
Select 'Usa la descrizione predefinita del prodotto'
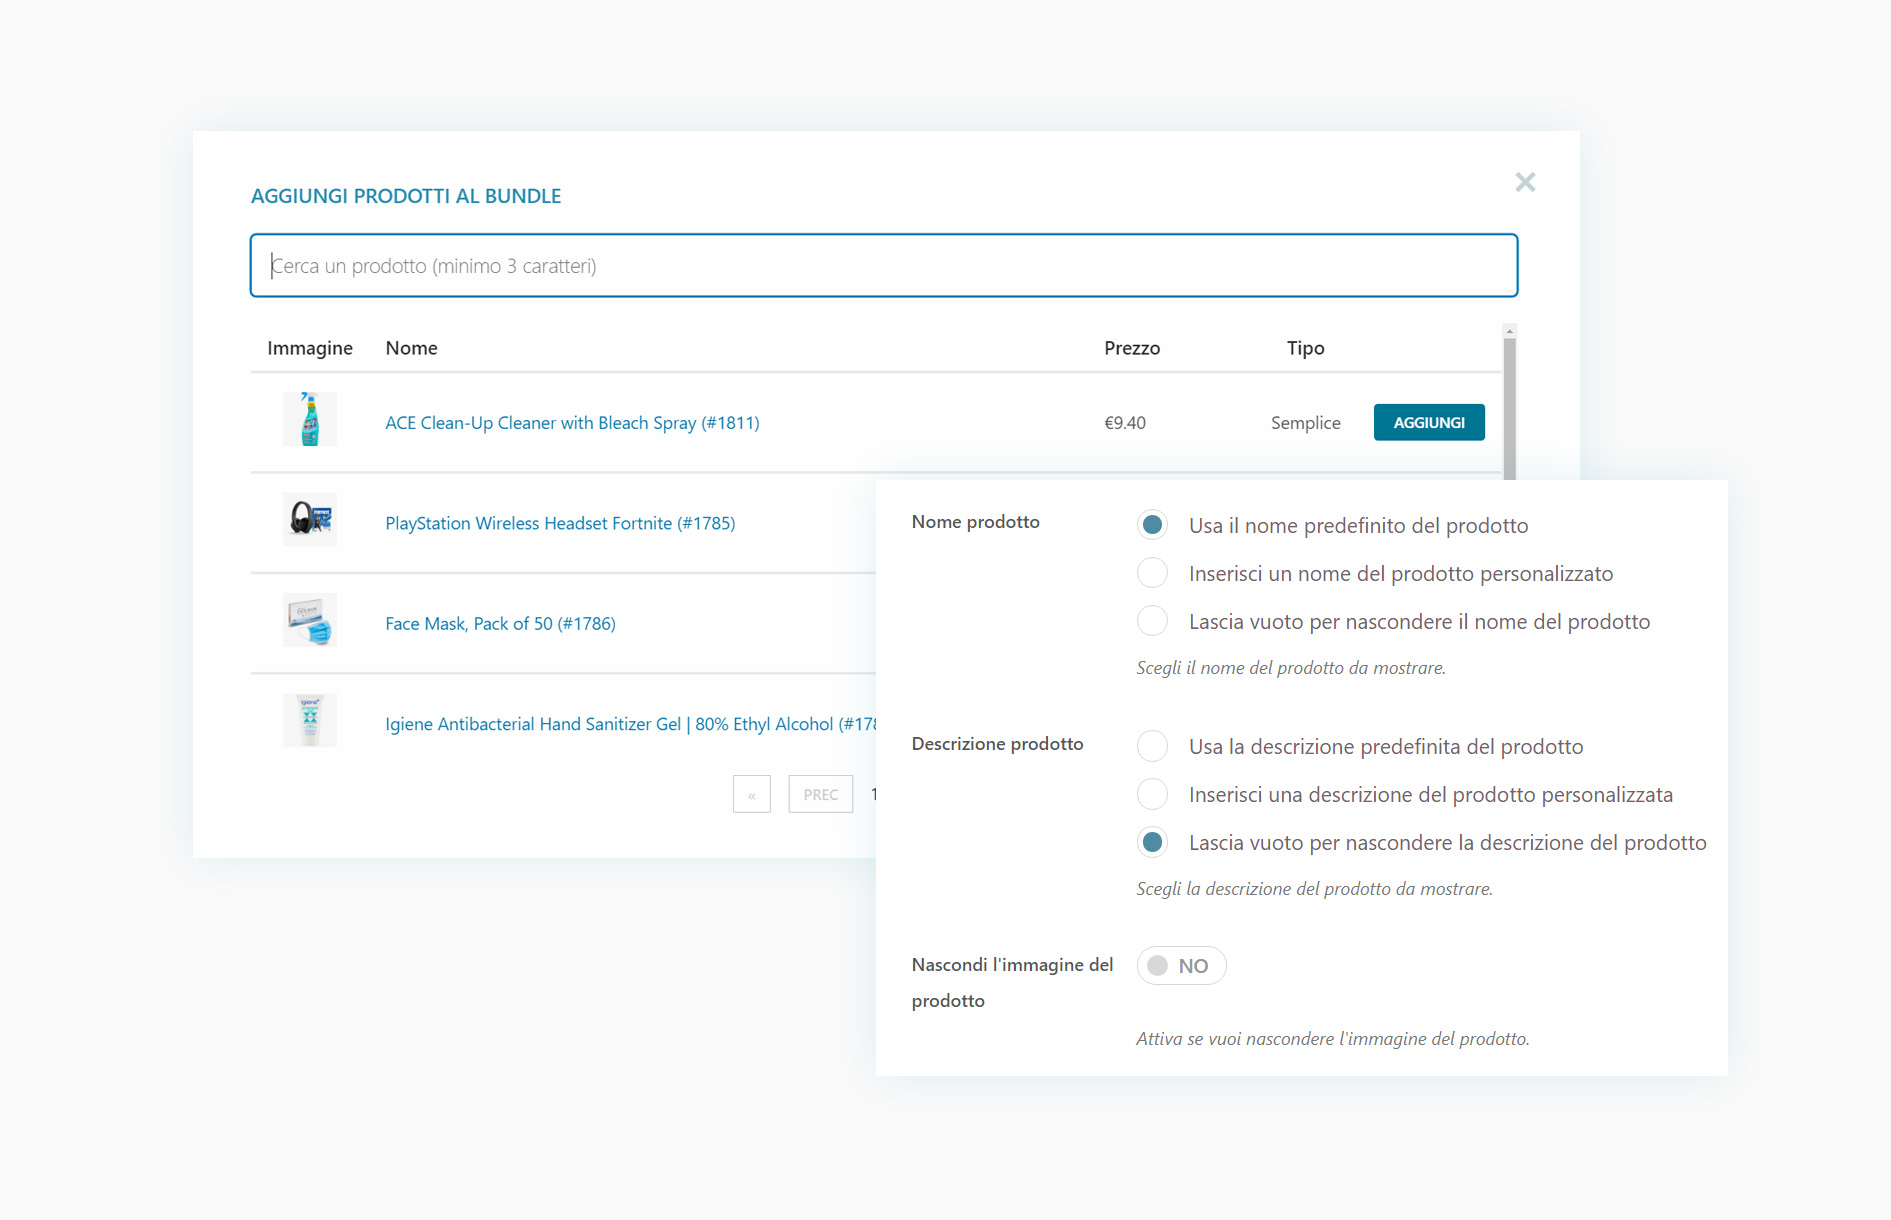[x=1152, y=746]
